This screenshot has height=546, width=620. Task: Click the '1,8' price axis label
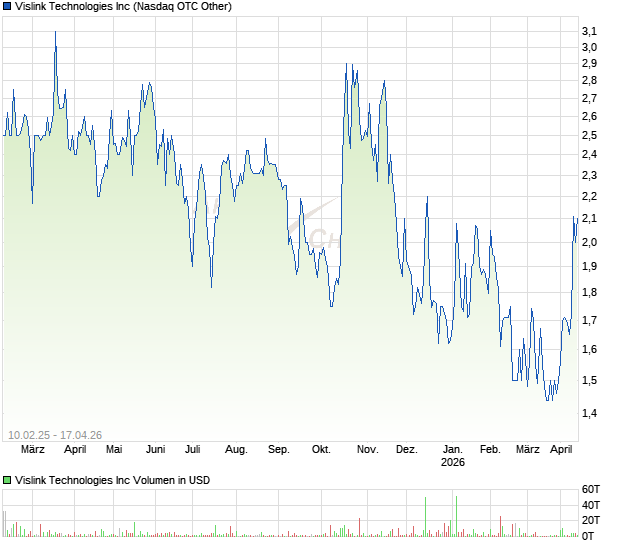pos(589,293)
